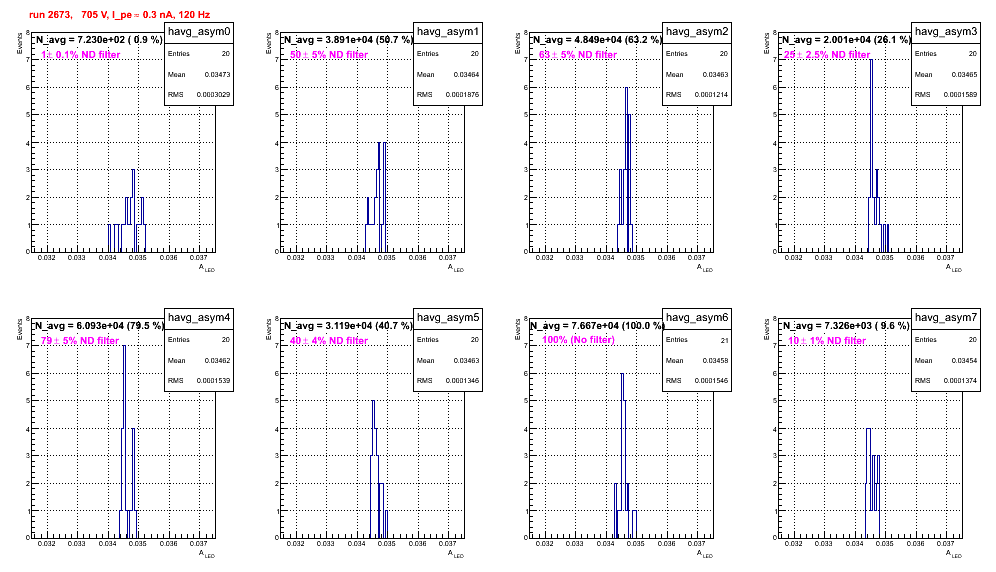
Task: Click the histogram peak in havg_asym5 plot
Action: pos(373,402)
